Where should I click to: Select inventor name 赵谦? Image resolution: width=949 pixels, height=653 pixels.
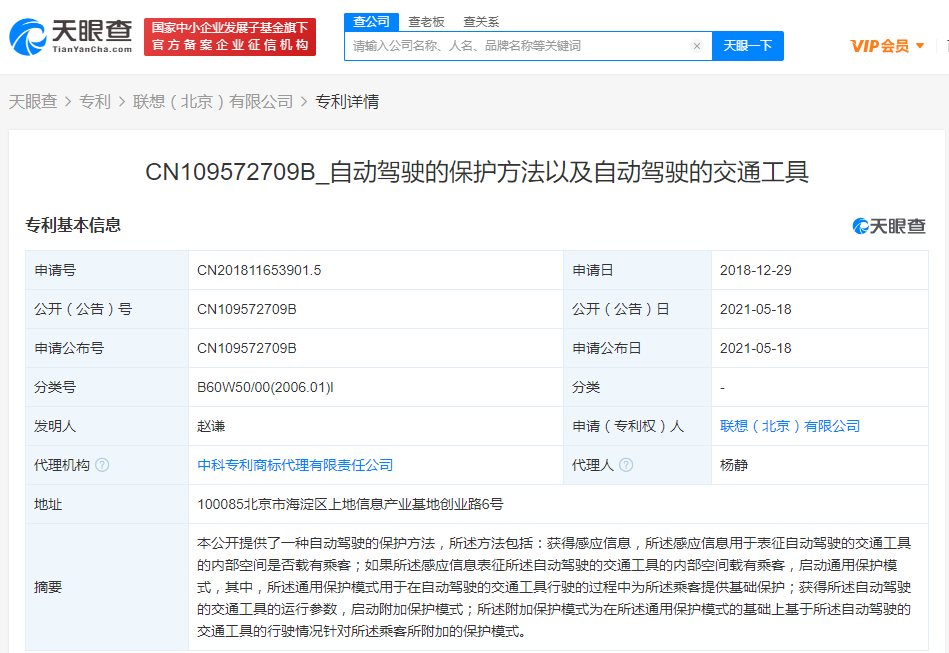[x=211, y=426]
